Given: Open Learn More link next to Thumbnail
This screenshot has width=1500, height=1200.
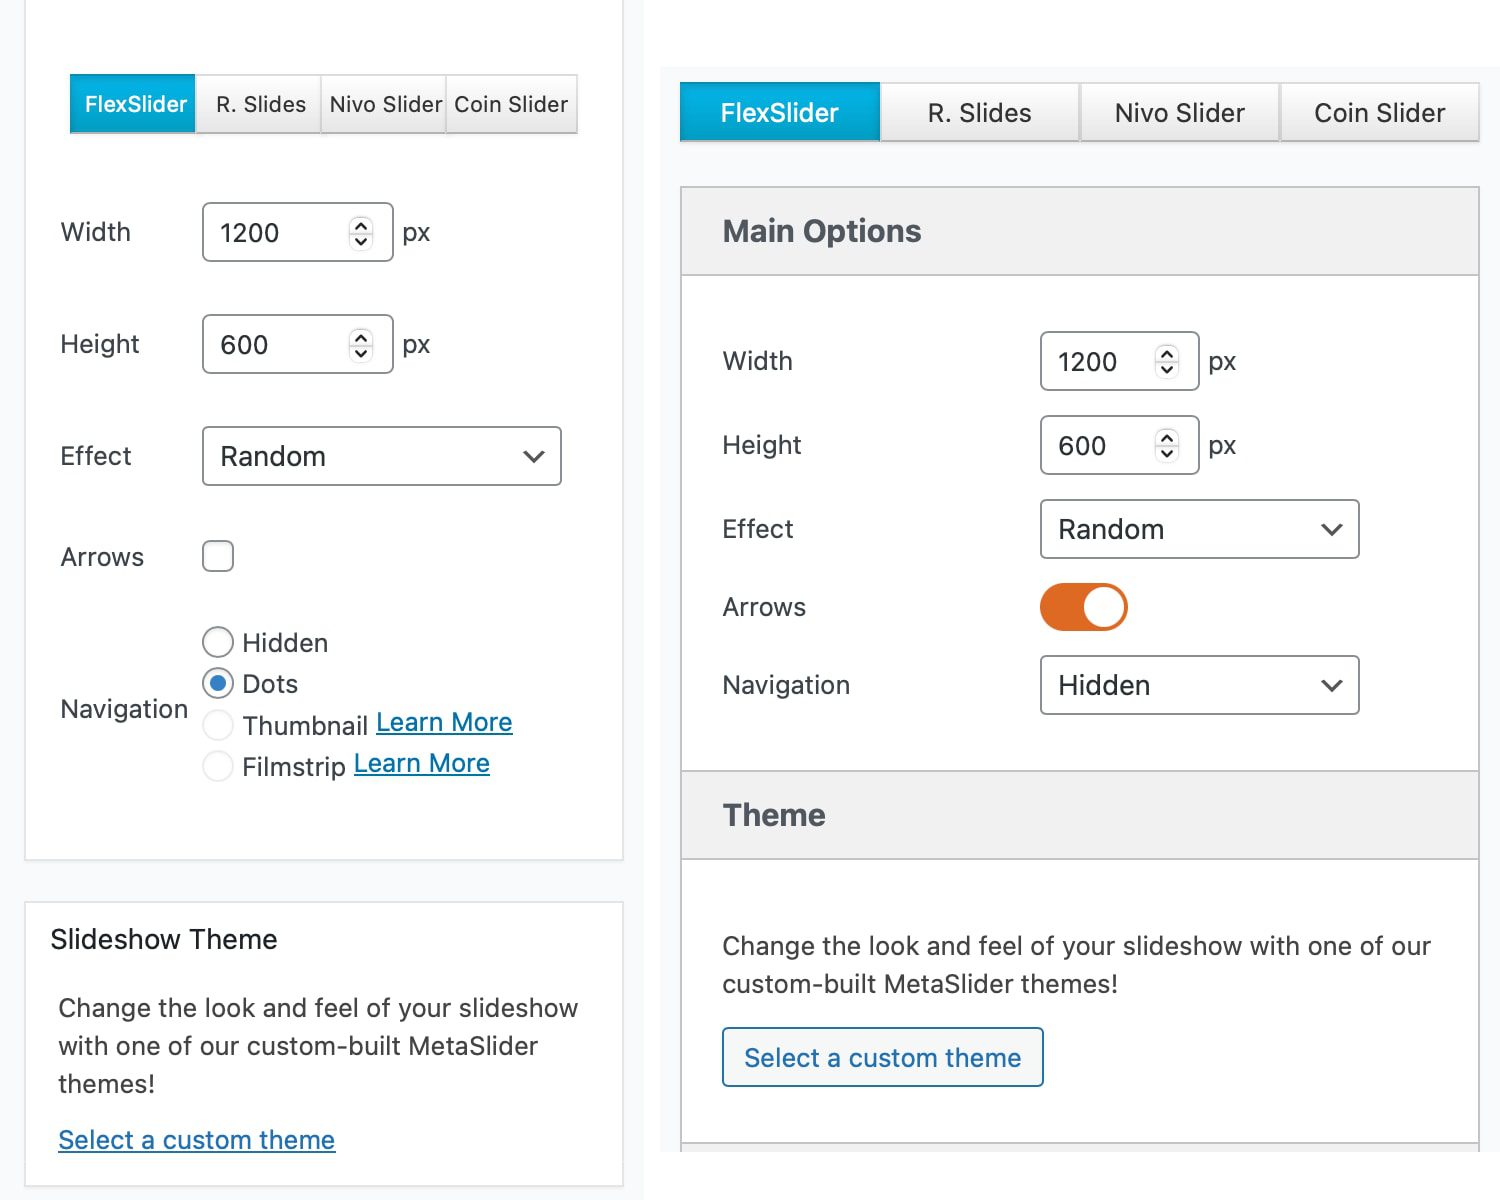Looking at the screenshot, I should pos(444,722).
